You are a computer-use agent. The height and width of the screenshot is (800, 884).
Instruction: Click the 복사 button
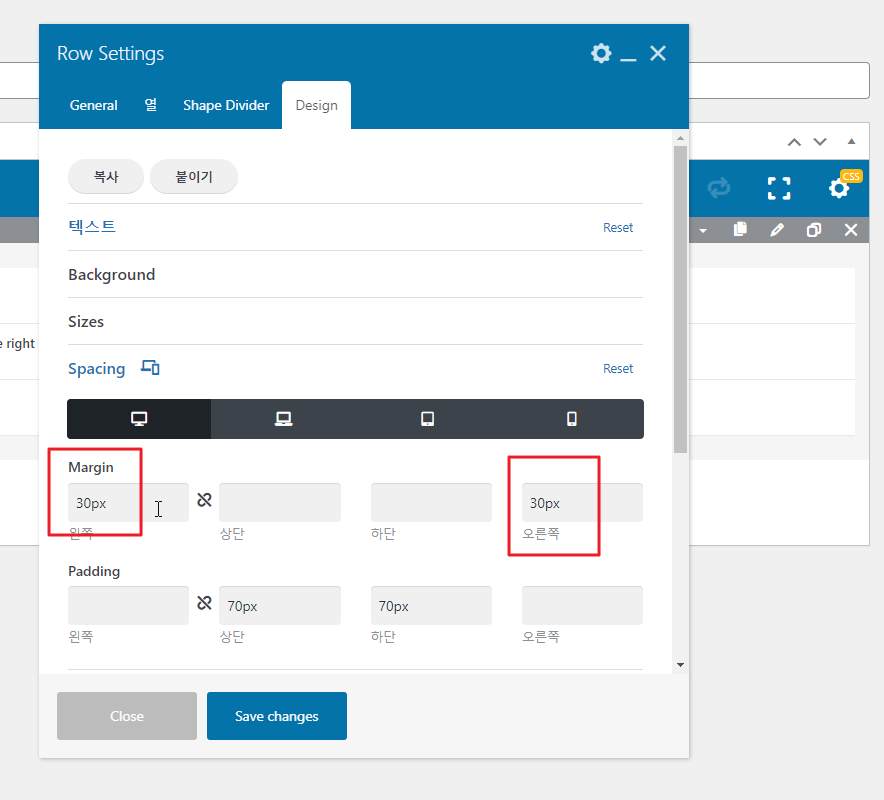click(106, 176)
